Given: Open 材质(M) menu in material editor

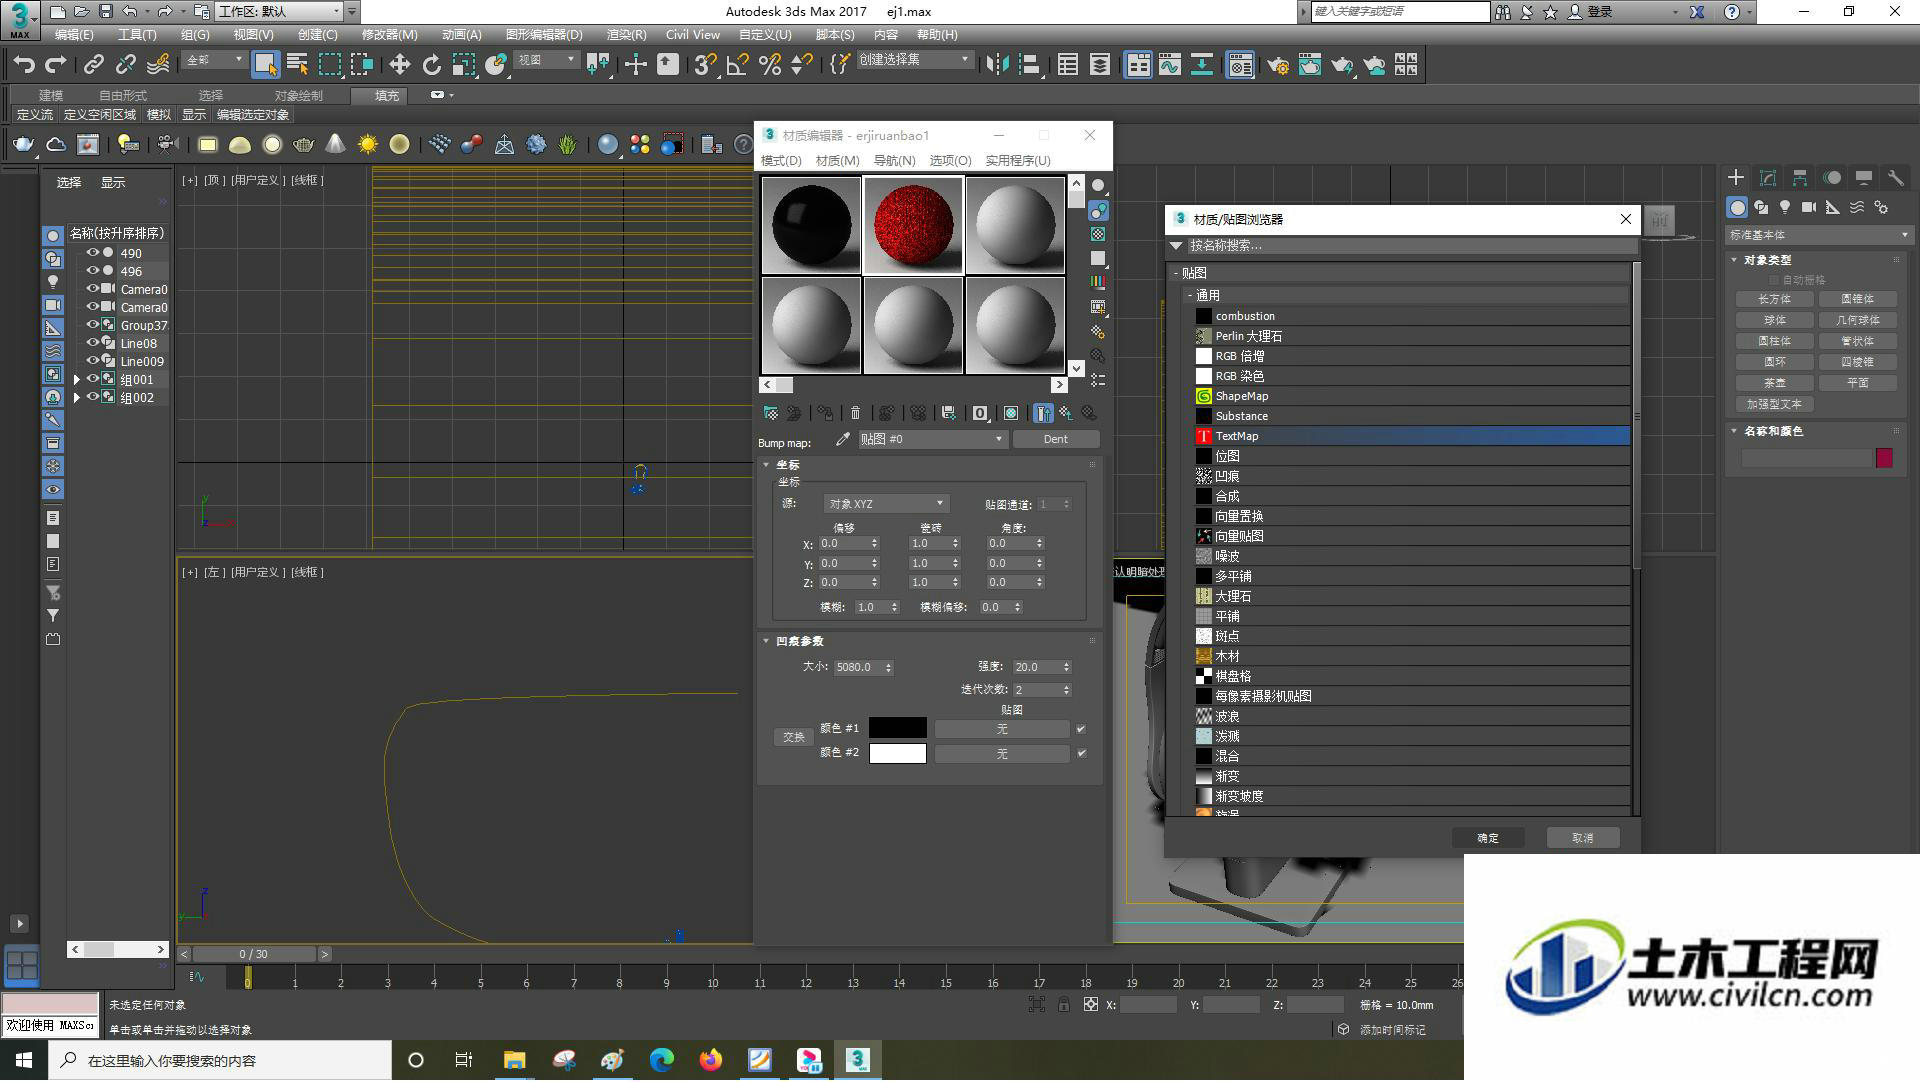Looking at the screenshot, I should tap(837, 160).
